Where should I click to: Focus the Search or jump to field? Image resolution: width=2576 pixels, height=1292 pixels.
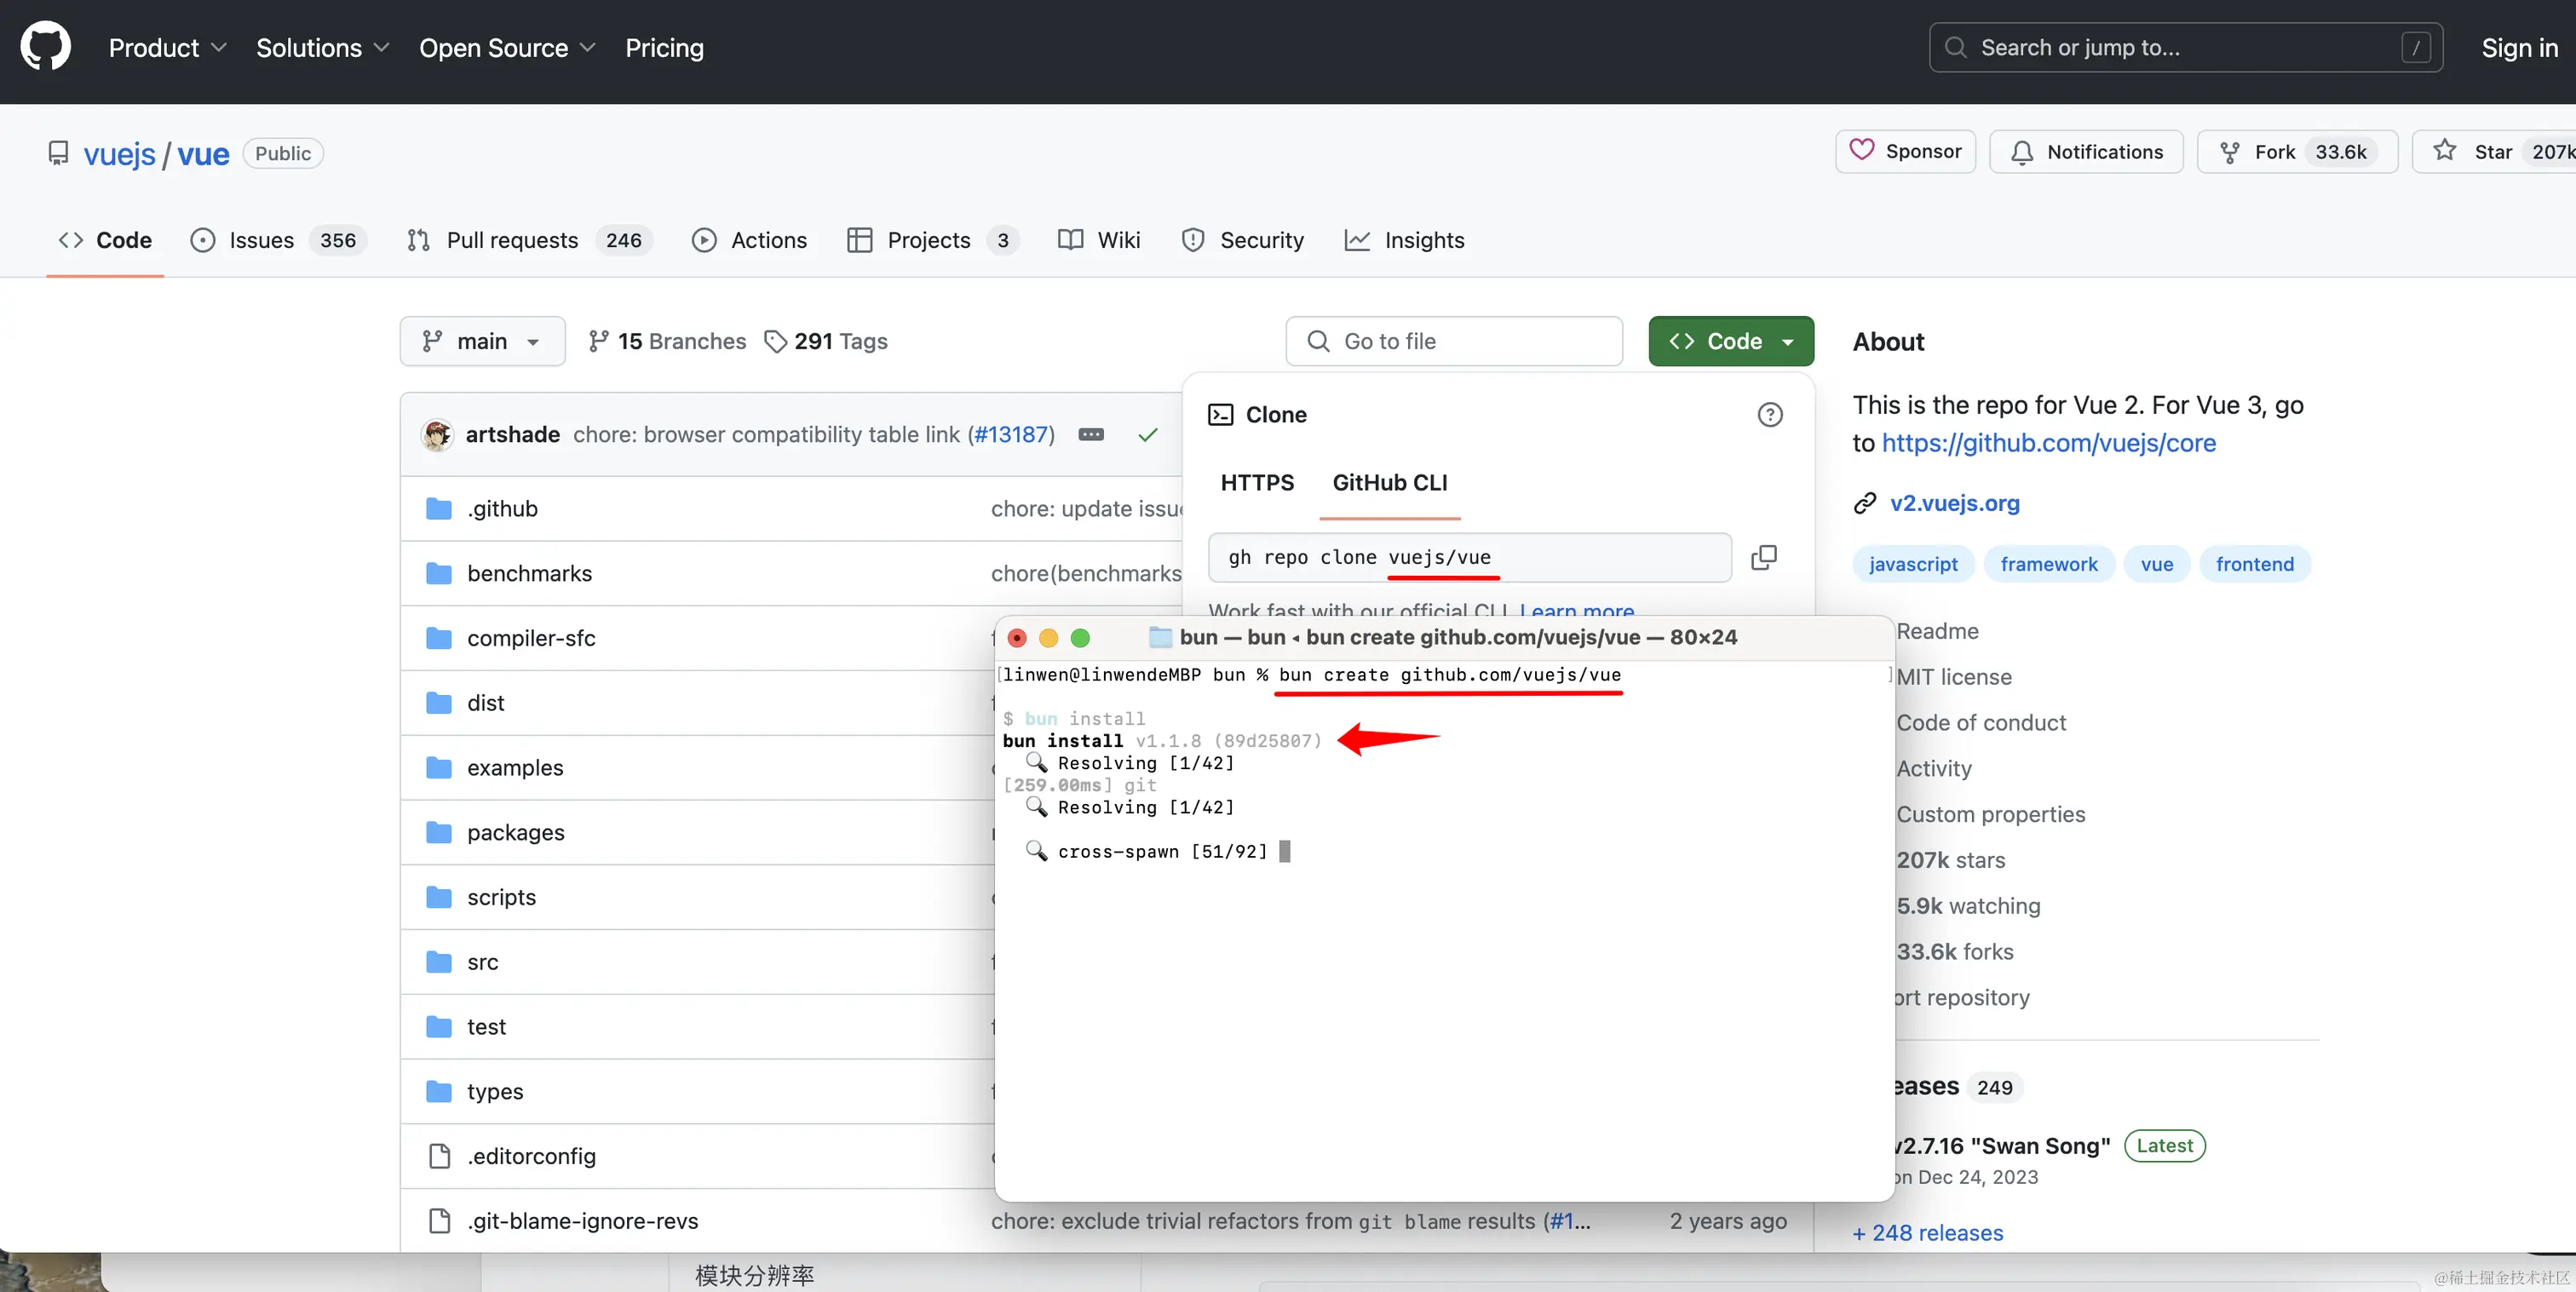tap(2185, 47)
